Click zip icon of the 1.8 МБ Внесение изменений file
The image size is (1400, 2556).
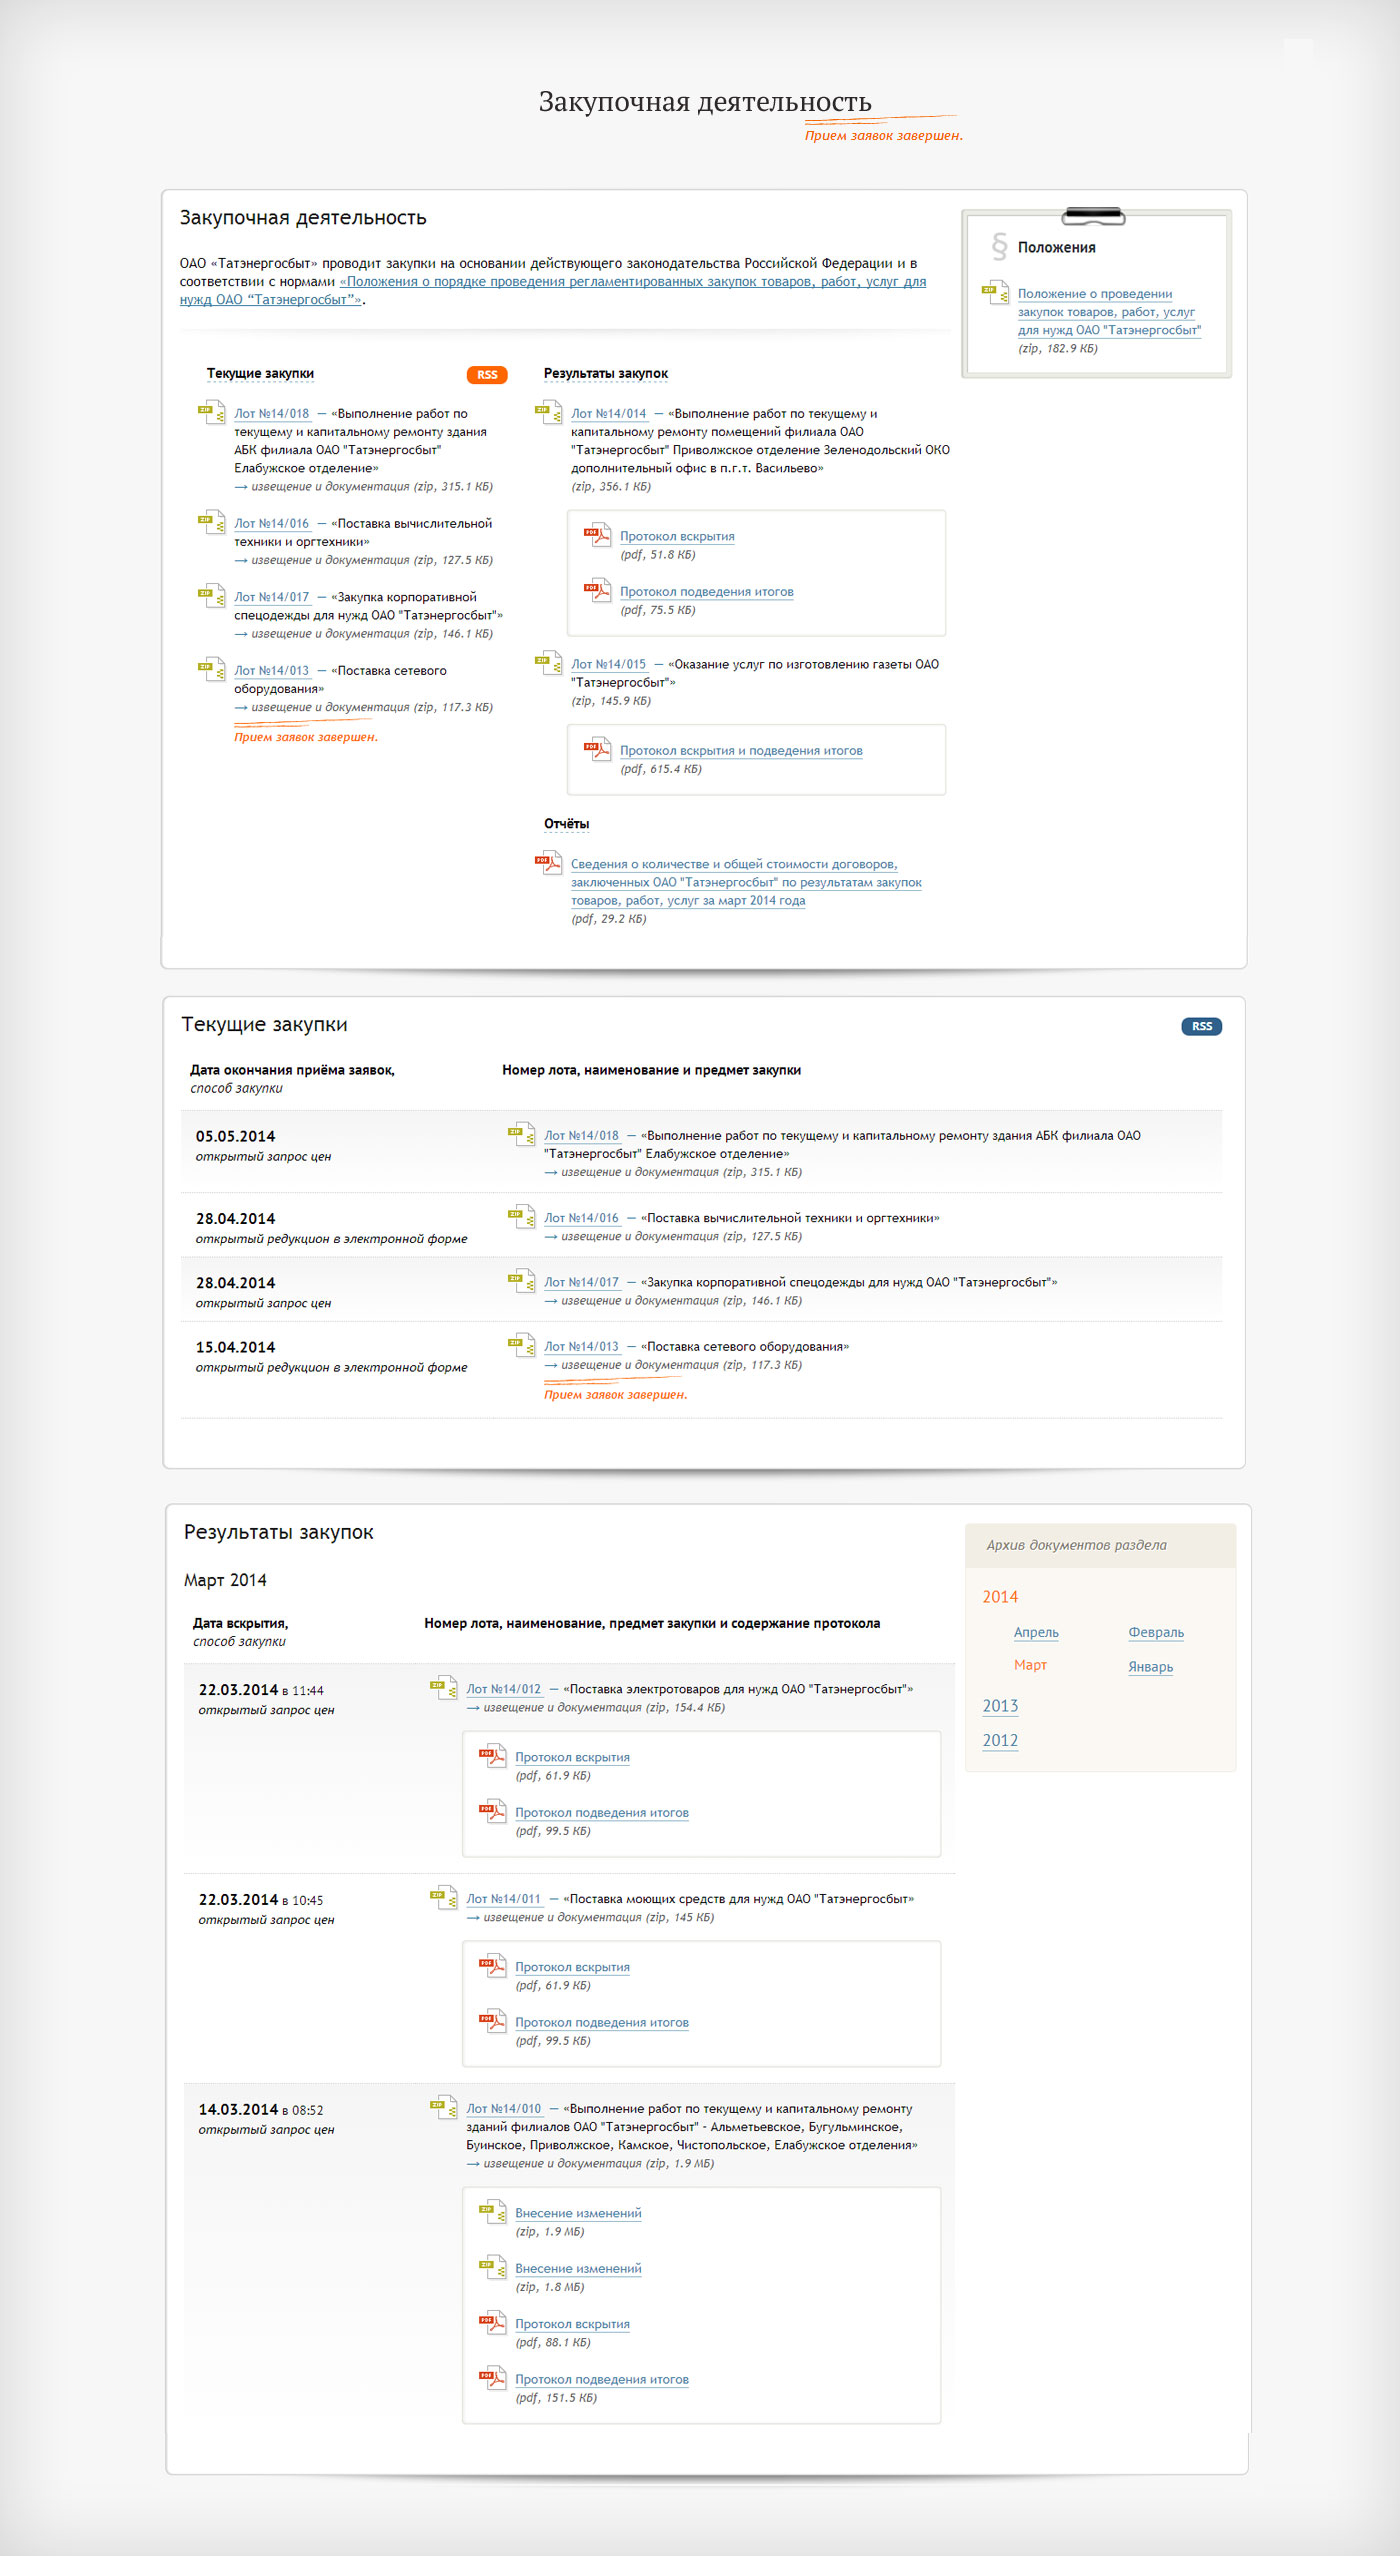pos(492,2268)
